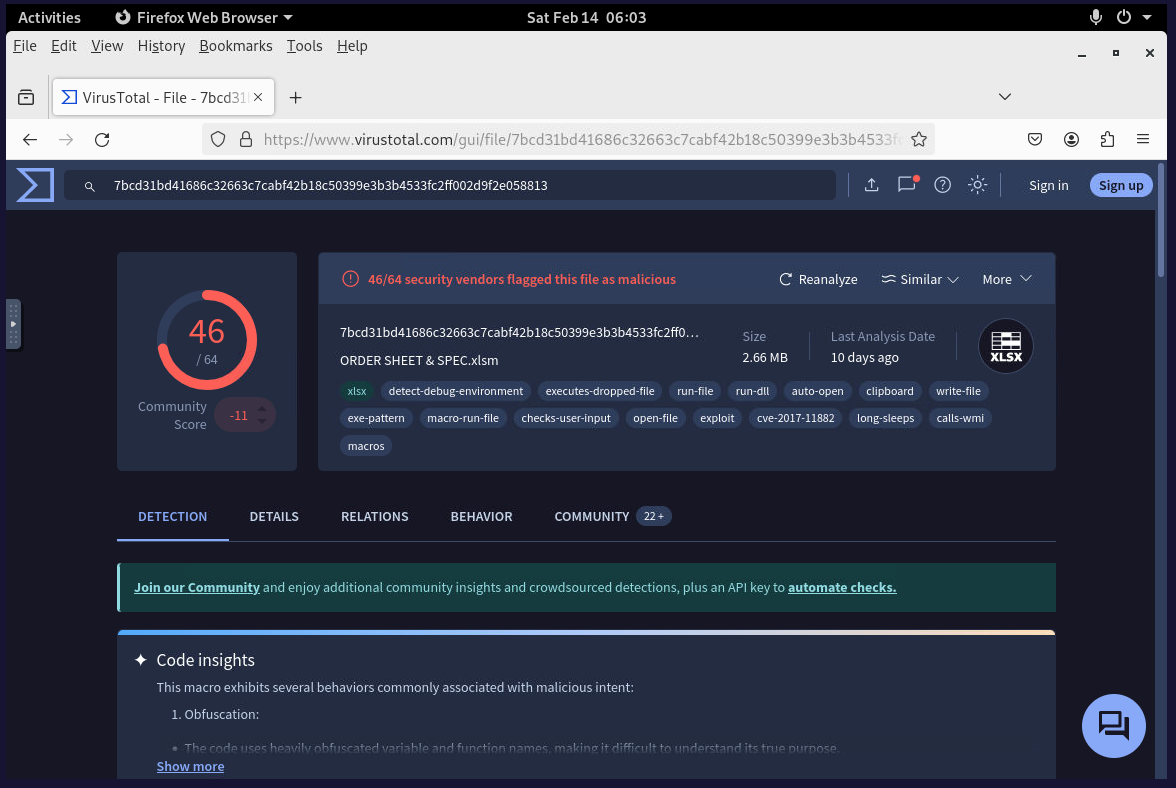Bookmark this page with star icon

coord(919,139)
